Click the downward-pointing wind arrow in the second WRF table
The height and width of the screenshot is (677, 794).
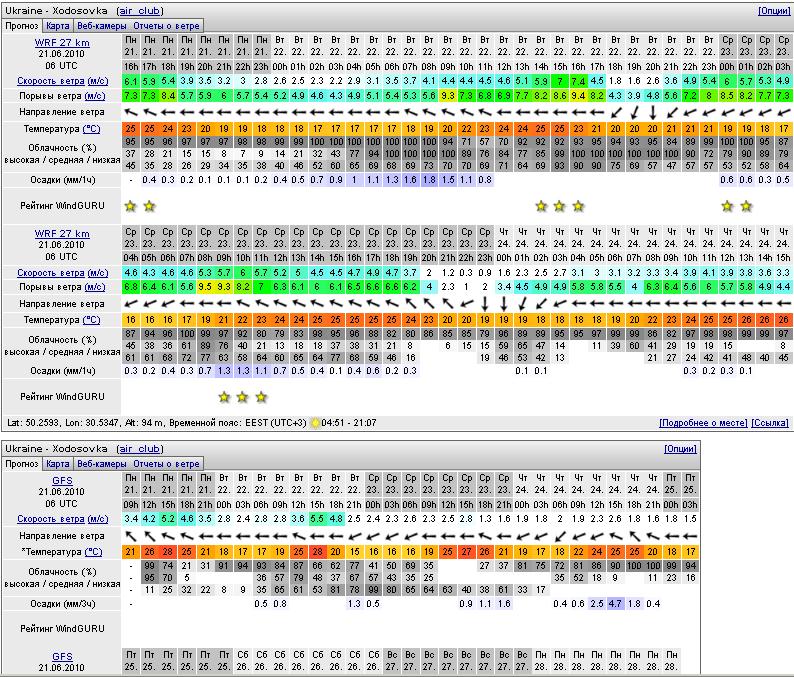[x=485, y=303]
